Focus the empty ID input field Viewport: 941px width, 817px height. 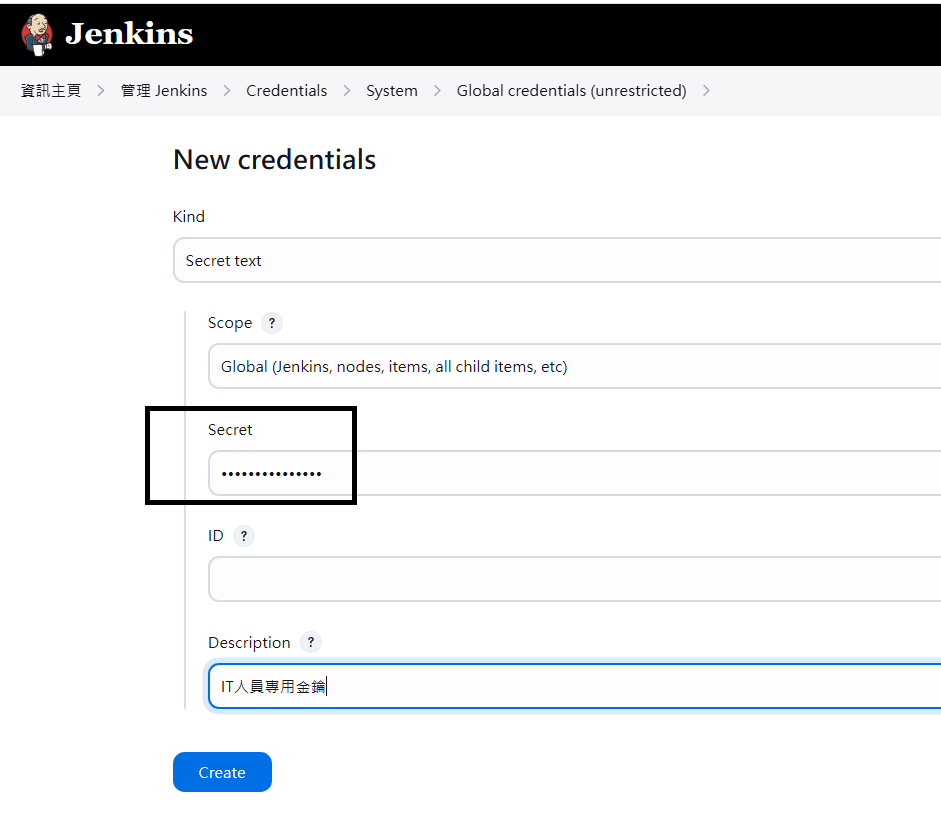(x=574, y=579)
